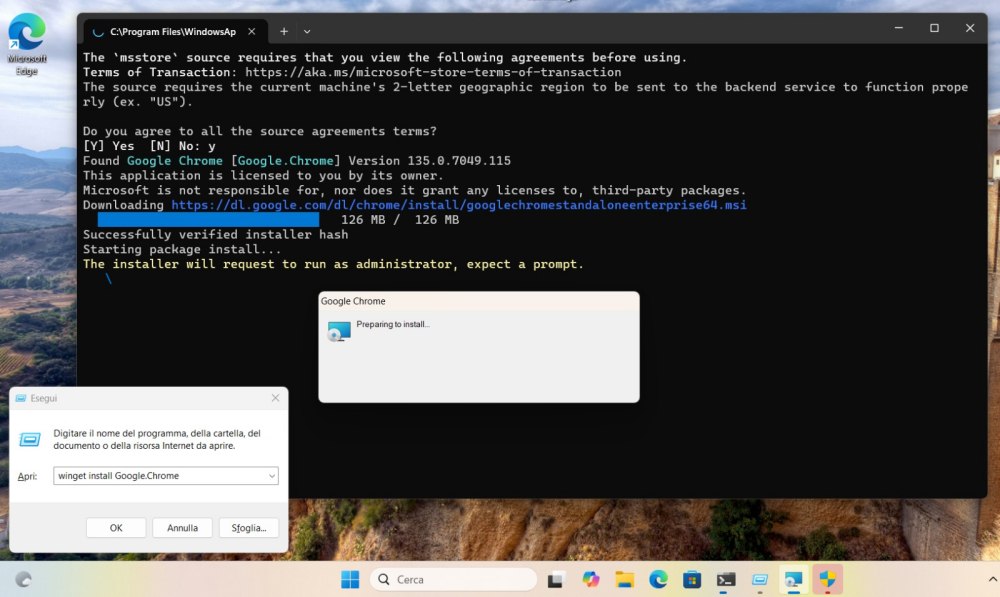Screen dimensions: 1000x597
Task: Open a new tab in Terminal
Action: [284, 31]
